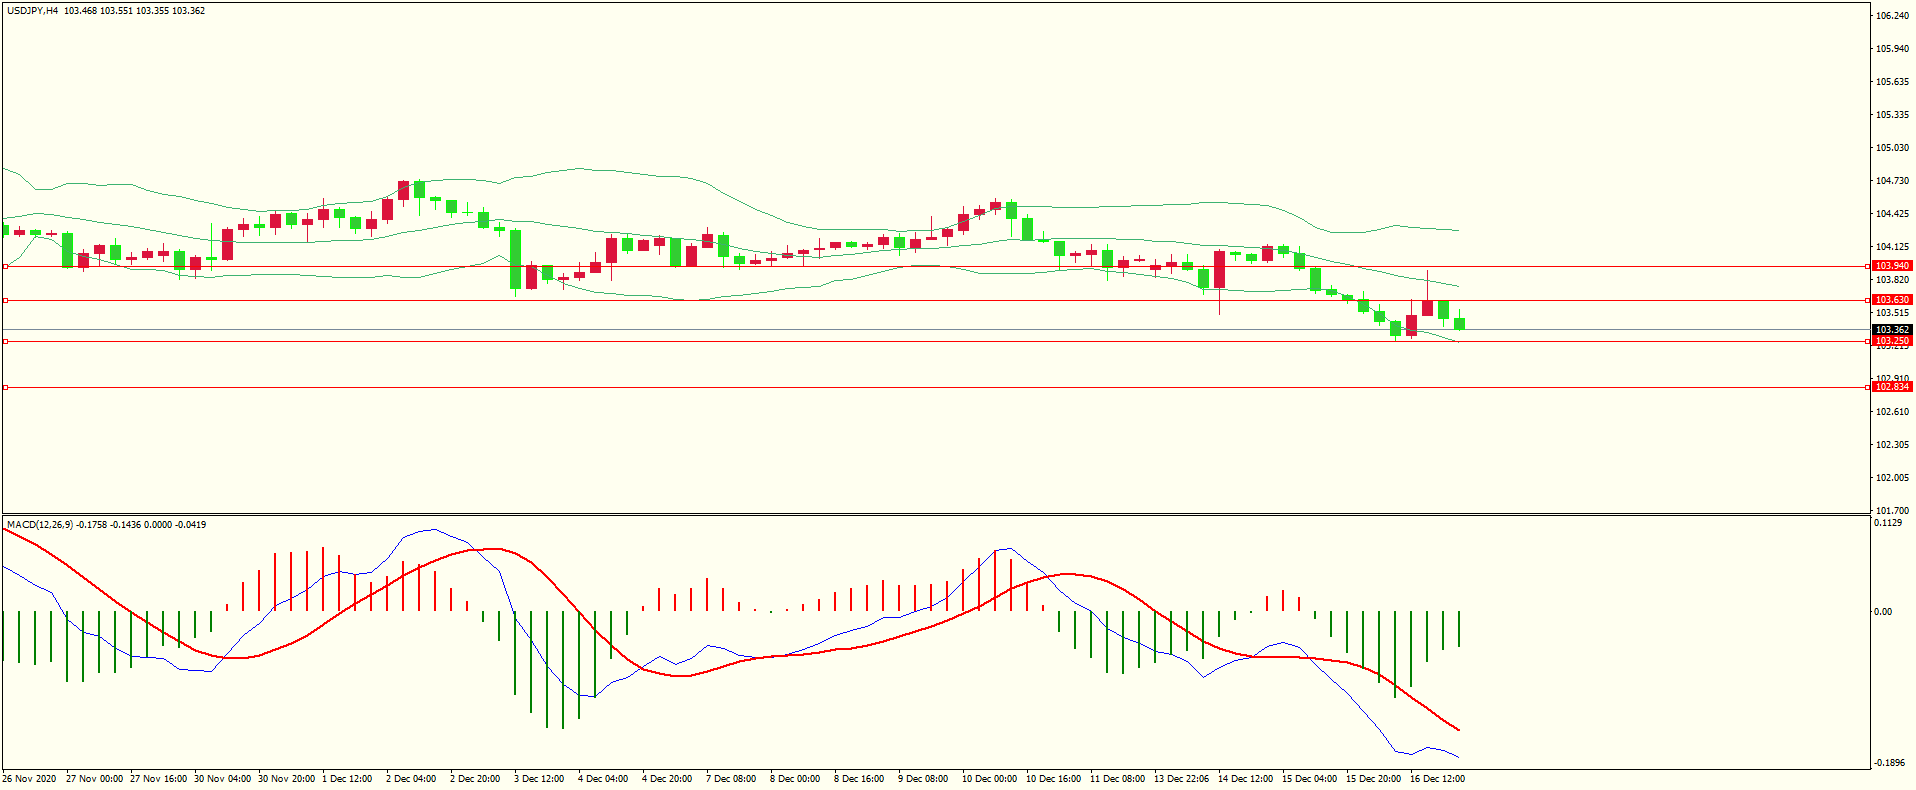Click the 27 Nov 00:00 time label

(x=94, y=779)
